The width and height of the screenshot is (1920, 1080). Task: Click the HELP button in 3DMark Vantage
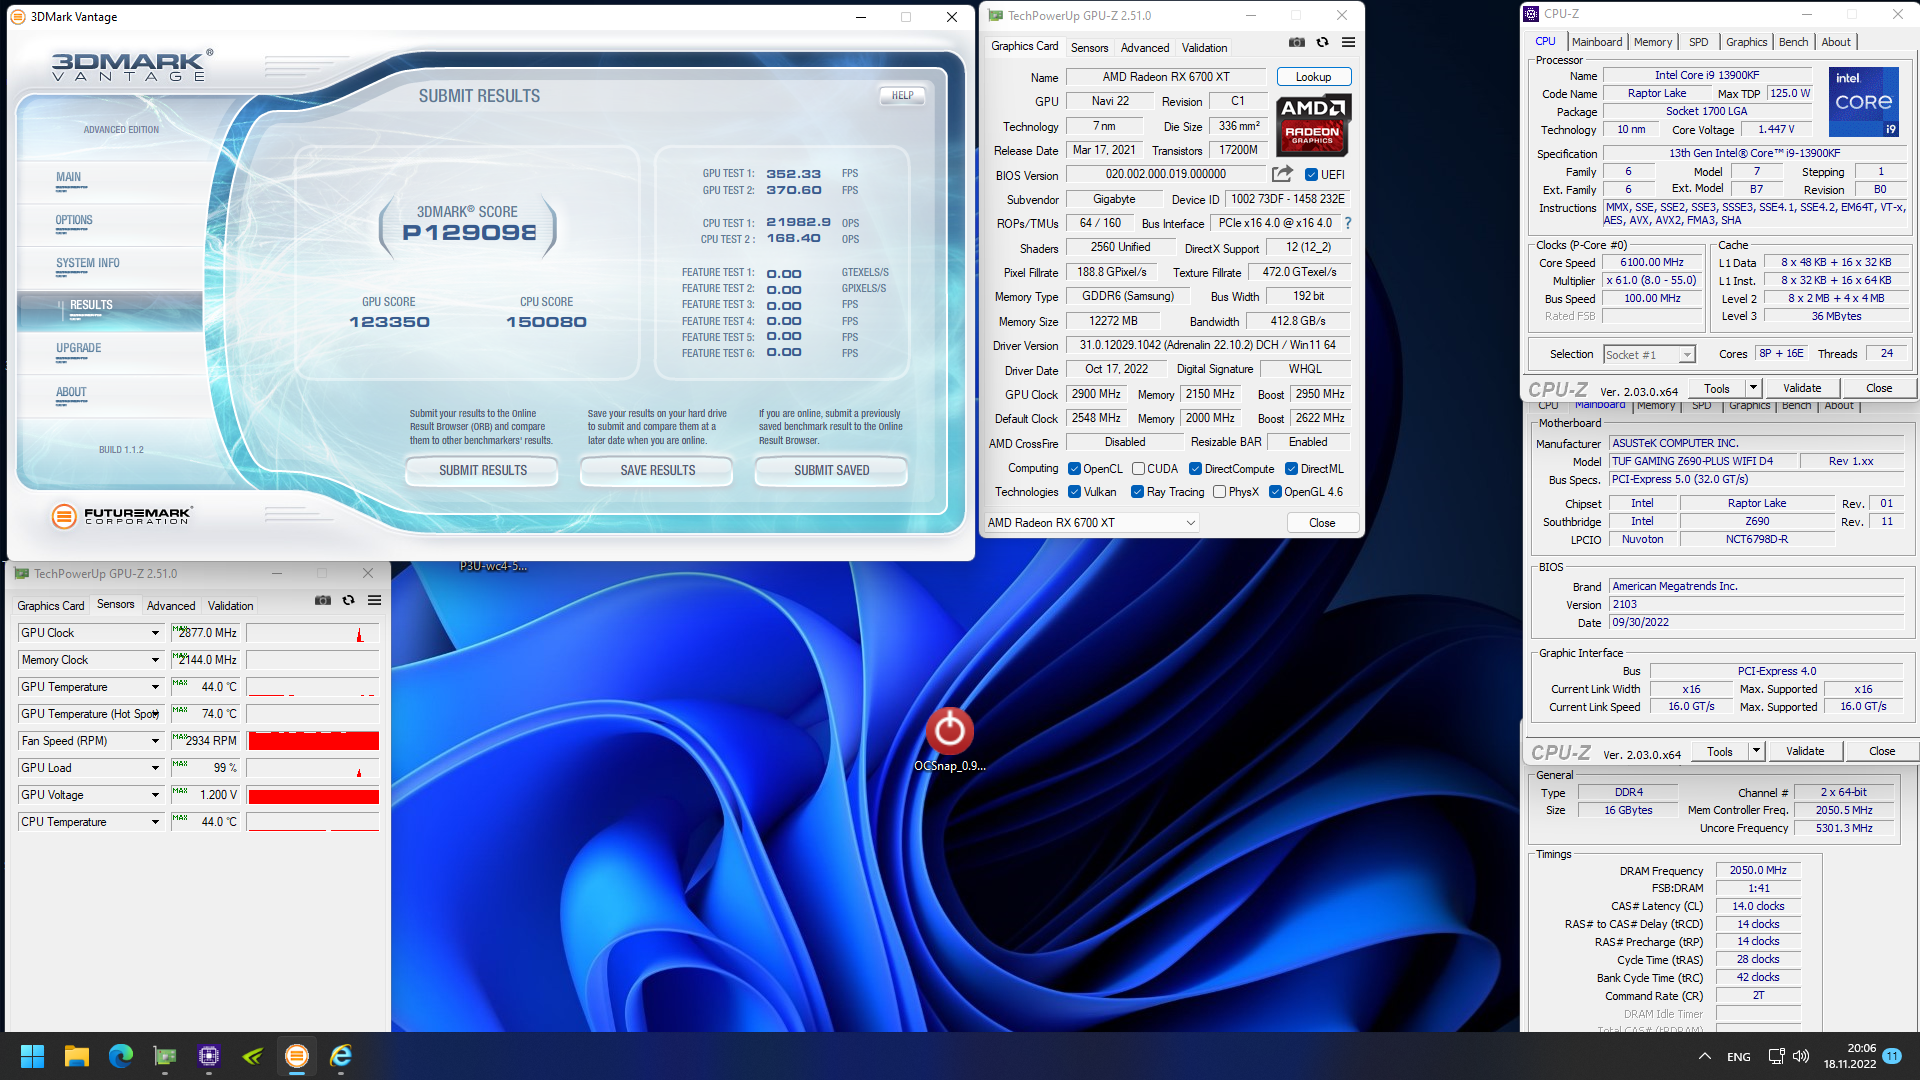point(902,96)
